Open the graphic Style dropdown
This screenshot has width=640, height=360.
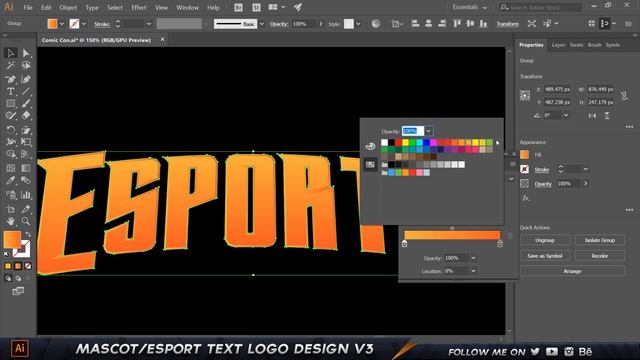(358, 24)
